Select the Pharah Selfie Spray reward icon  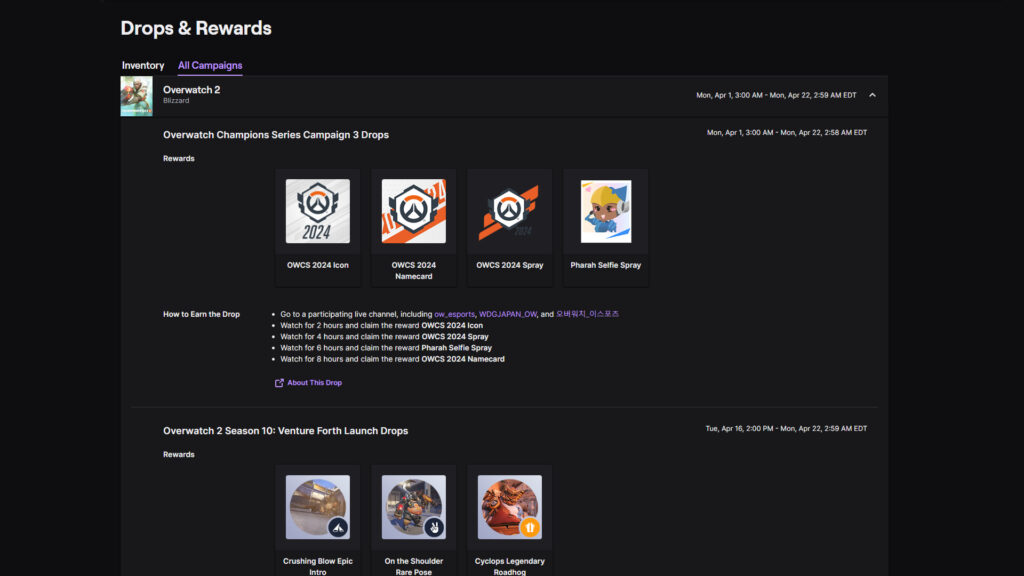(604, 211)
